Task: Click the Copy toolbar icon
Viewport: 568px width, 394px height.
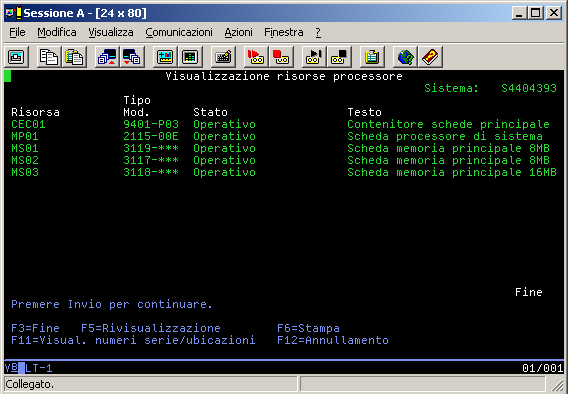Action: pyautogui.click(x=49, y=57)
